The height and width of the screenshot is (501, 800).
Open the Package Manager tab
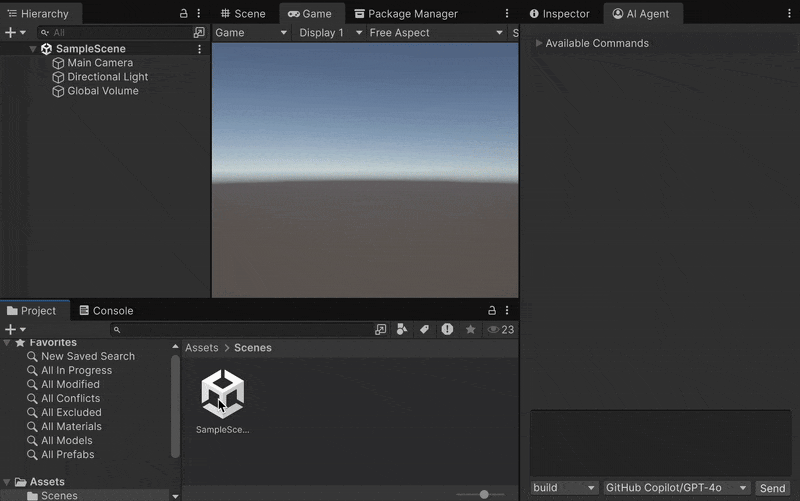[x=406, y=14]
